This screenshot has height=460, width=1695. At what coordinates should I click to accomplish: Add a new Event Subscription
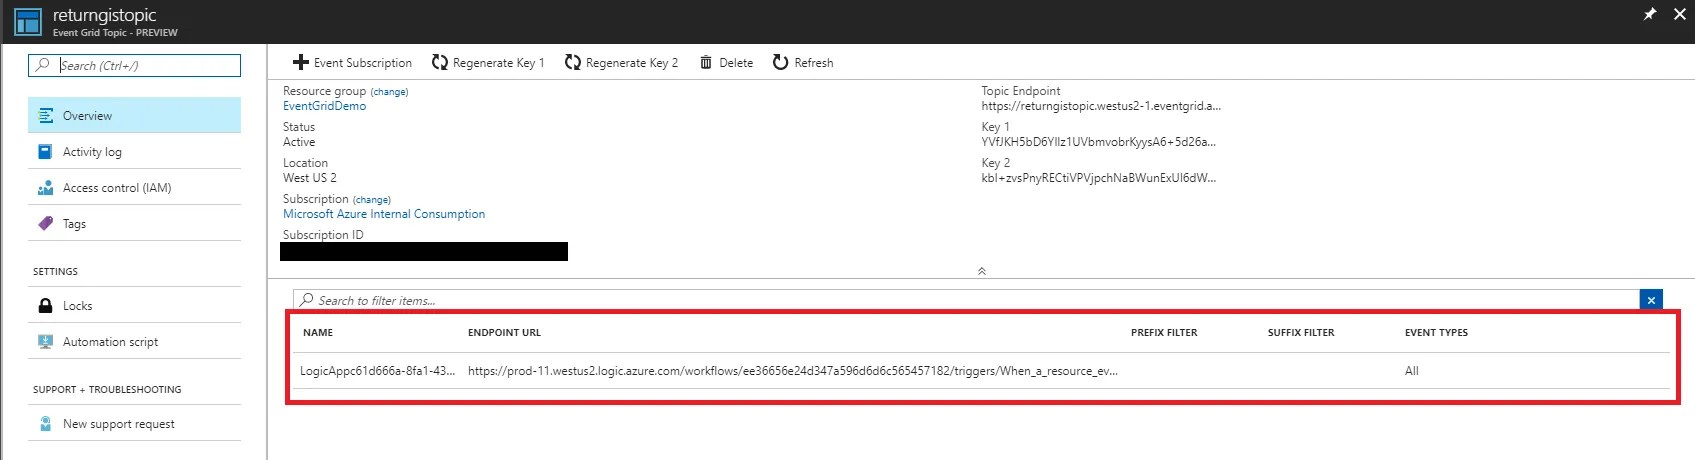(352, 62)
